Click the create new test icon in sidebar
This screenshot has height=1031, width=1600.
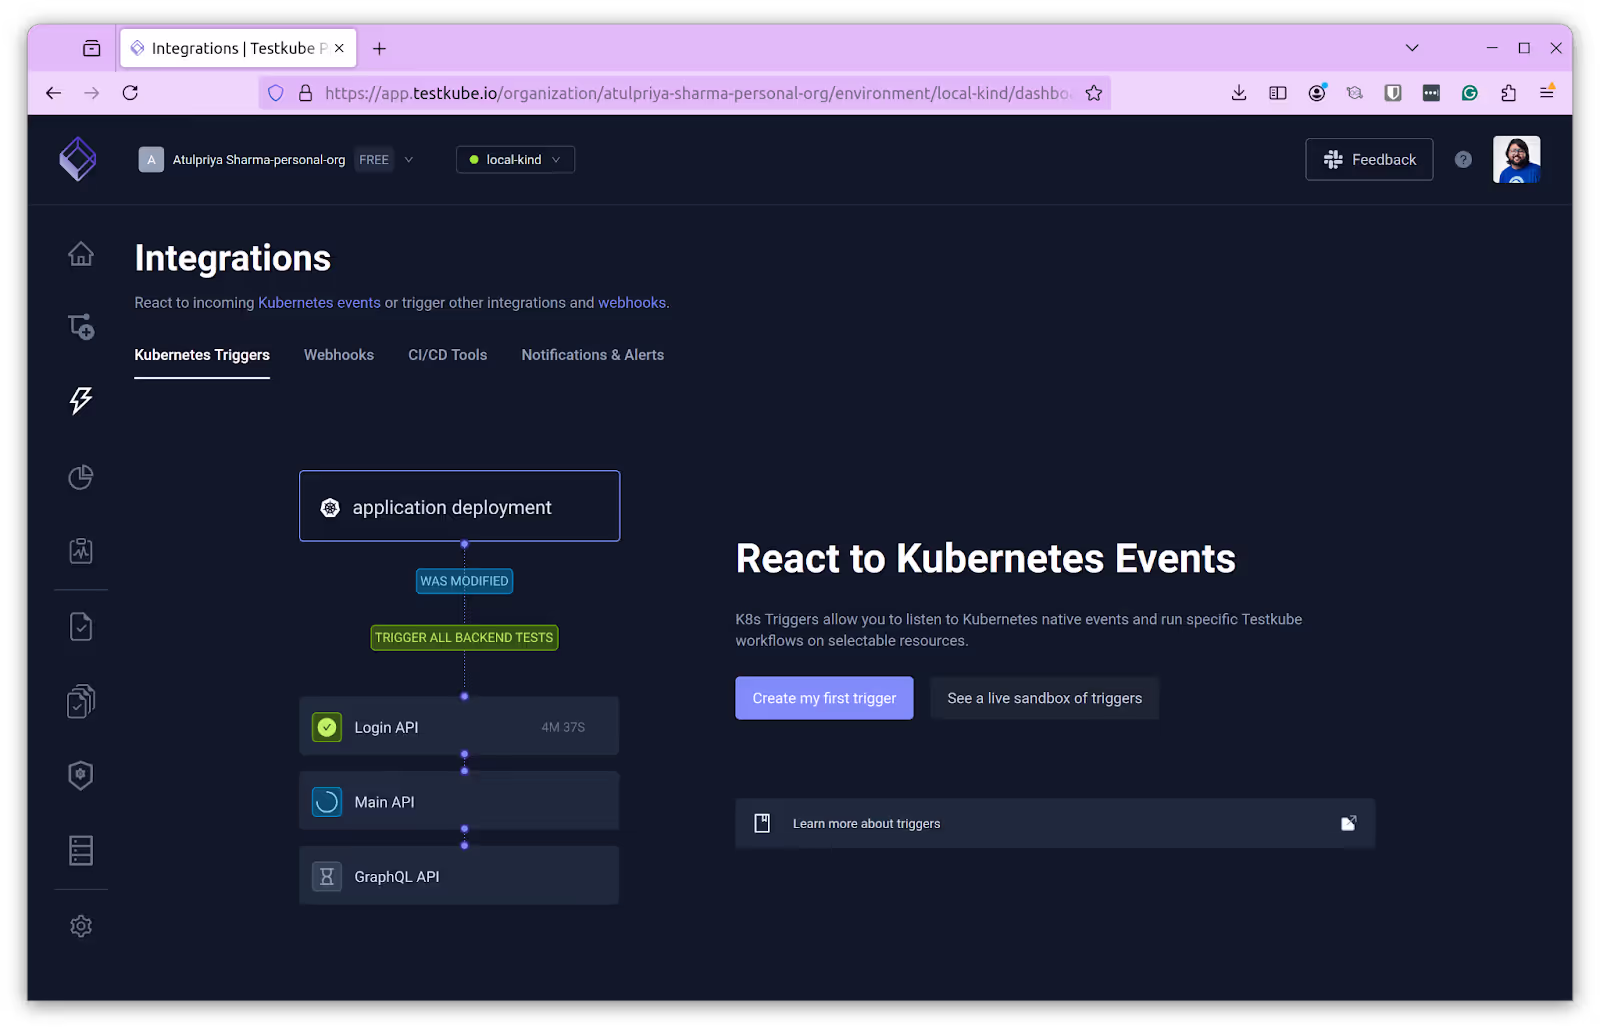(81, 327)
